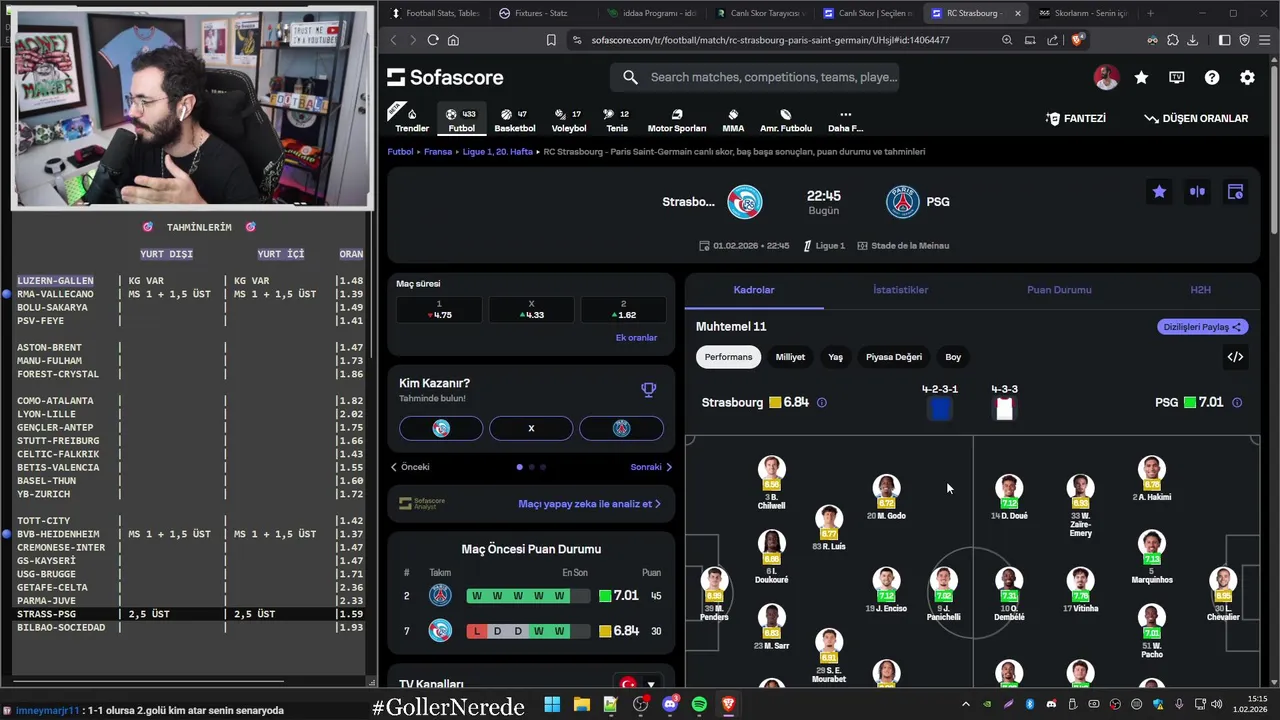Screen dimensions: 1280x720
Task: Bookmark this page in browser
Action: pyautogui.click(x=551, y=40)
